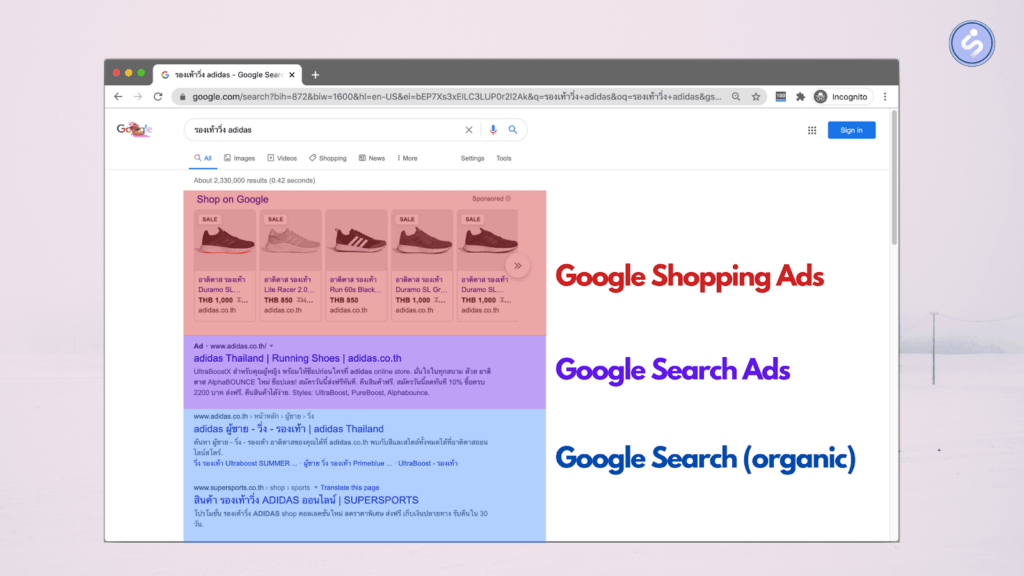Switch to the Videos tab

pyautogui.click(x=282, y=158)
